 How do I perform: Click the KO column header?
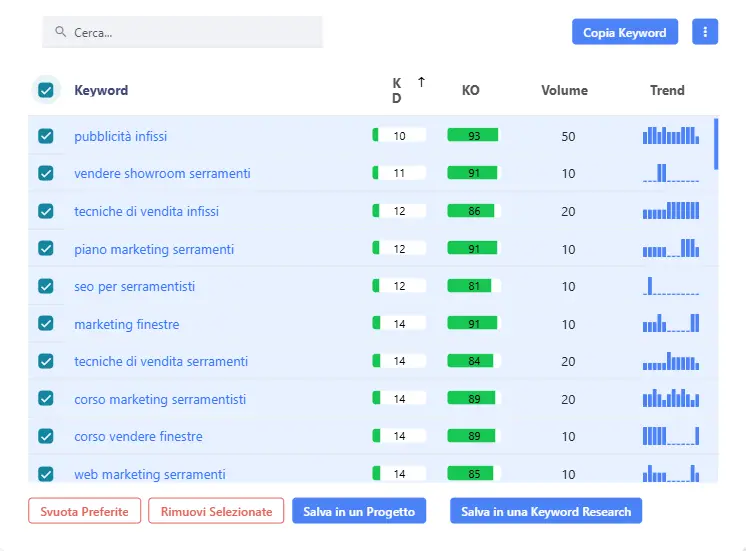tap(471, 90)
